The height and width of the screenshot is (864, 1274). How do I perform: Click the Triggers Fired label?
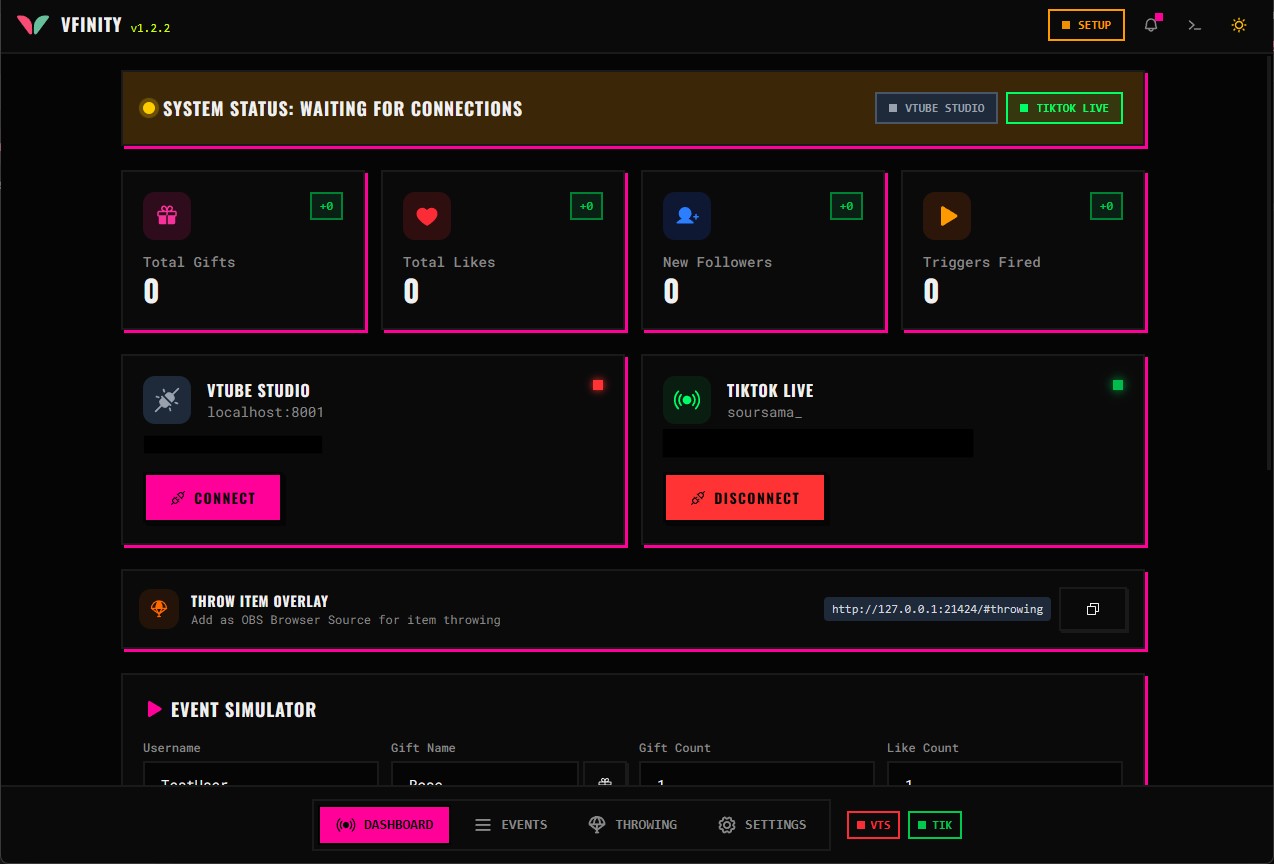coord(982,262)
